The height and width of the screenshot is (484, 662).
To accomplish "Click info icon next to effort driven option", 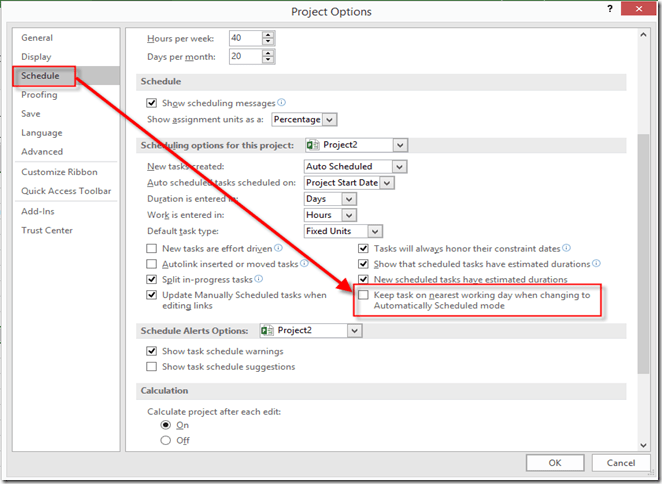I will point(278,247).
